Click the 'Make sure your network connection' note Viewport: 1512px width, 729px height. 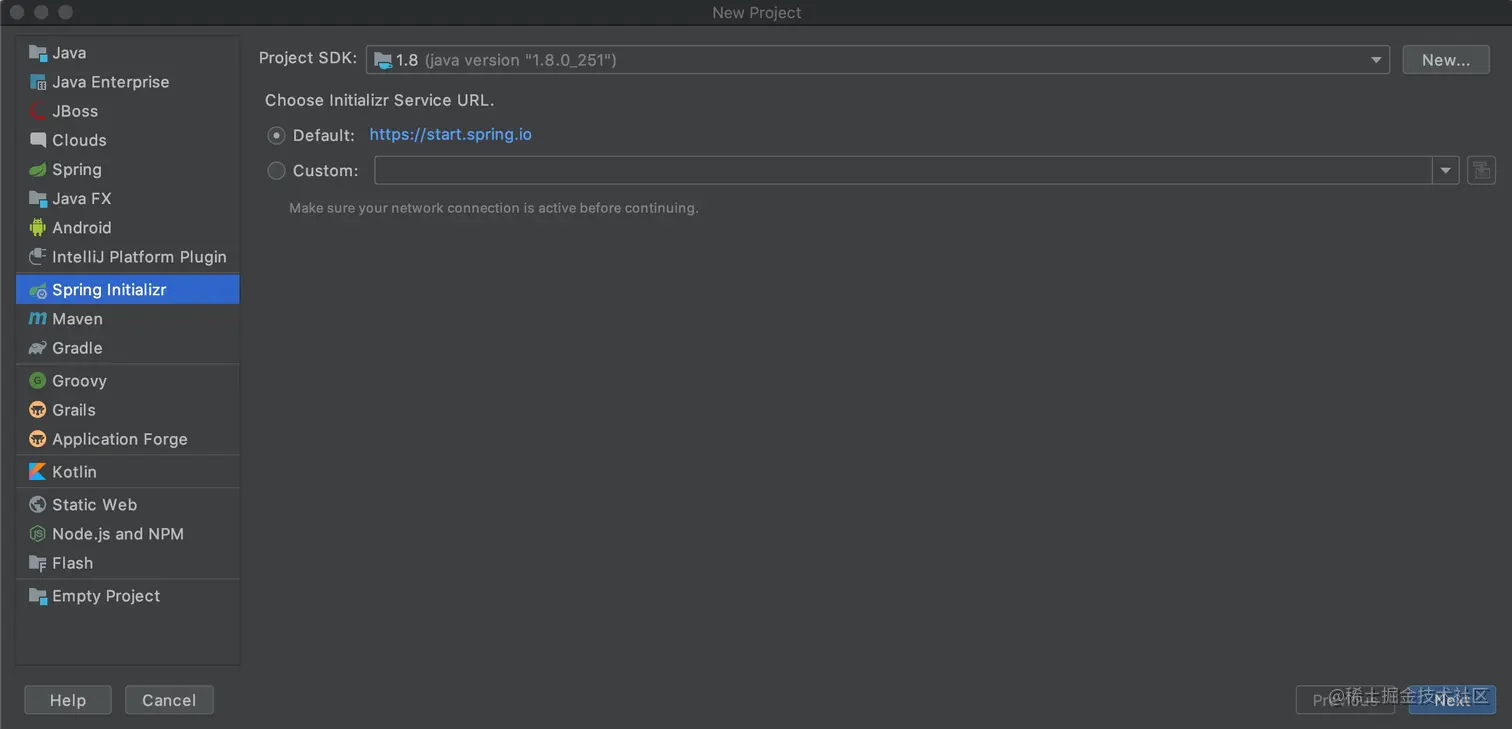pyautogui.click(x=494, y=208)
